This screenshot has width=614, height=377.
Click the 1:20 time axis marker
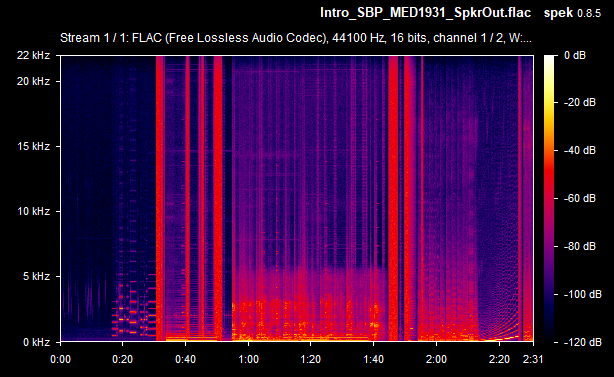coord(311,359)
